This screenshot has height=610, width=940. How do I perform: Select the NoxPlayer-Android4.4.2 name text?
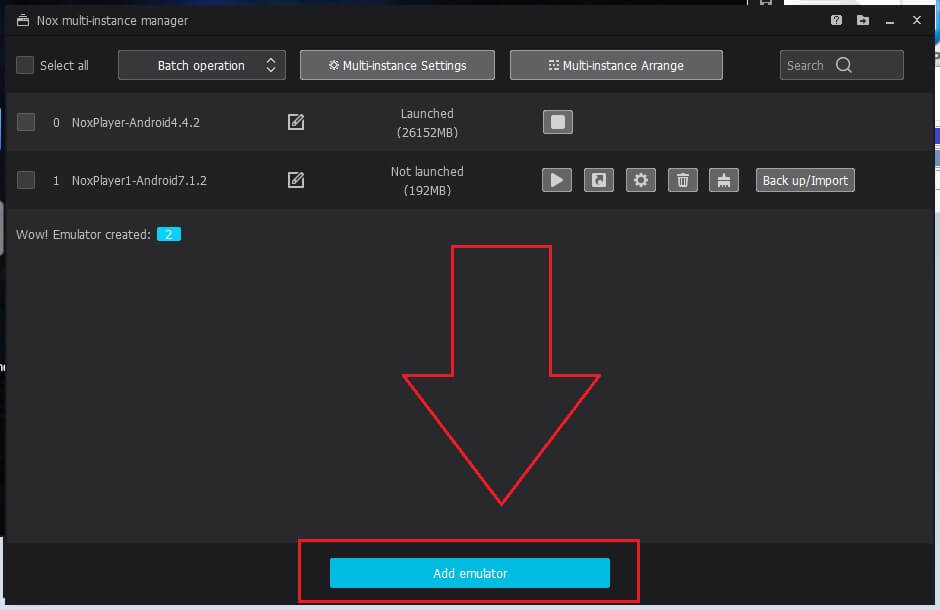[135, 122]
